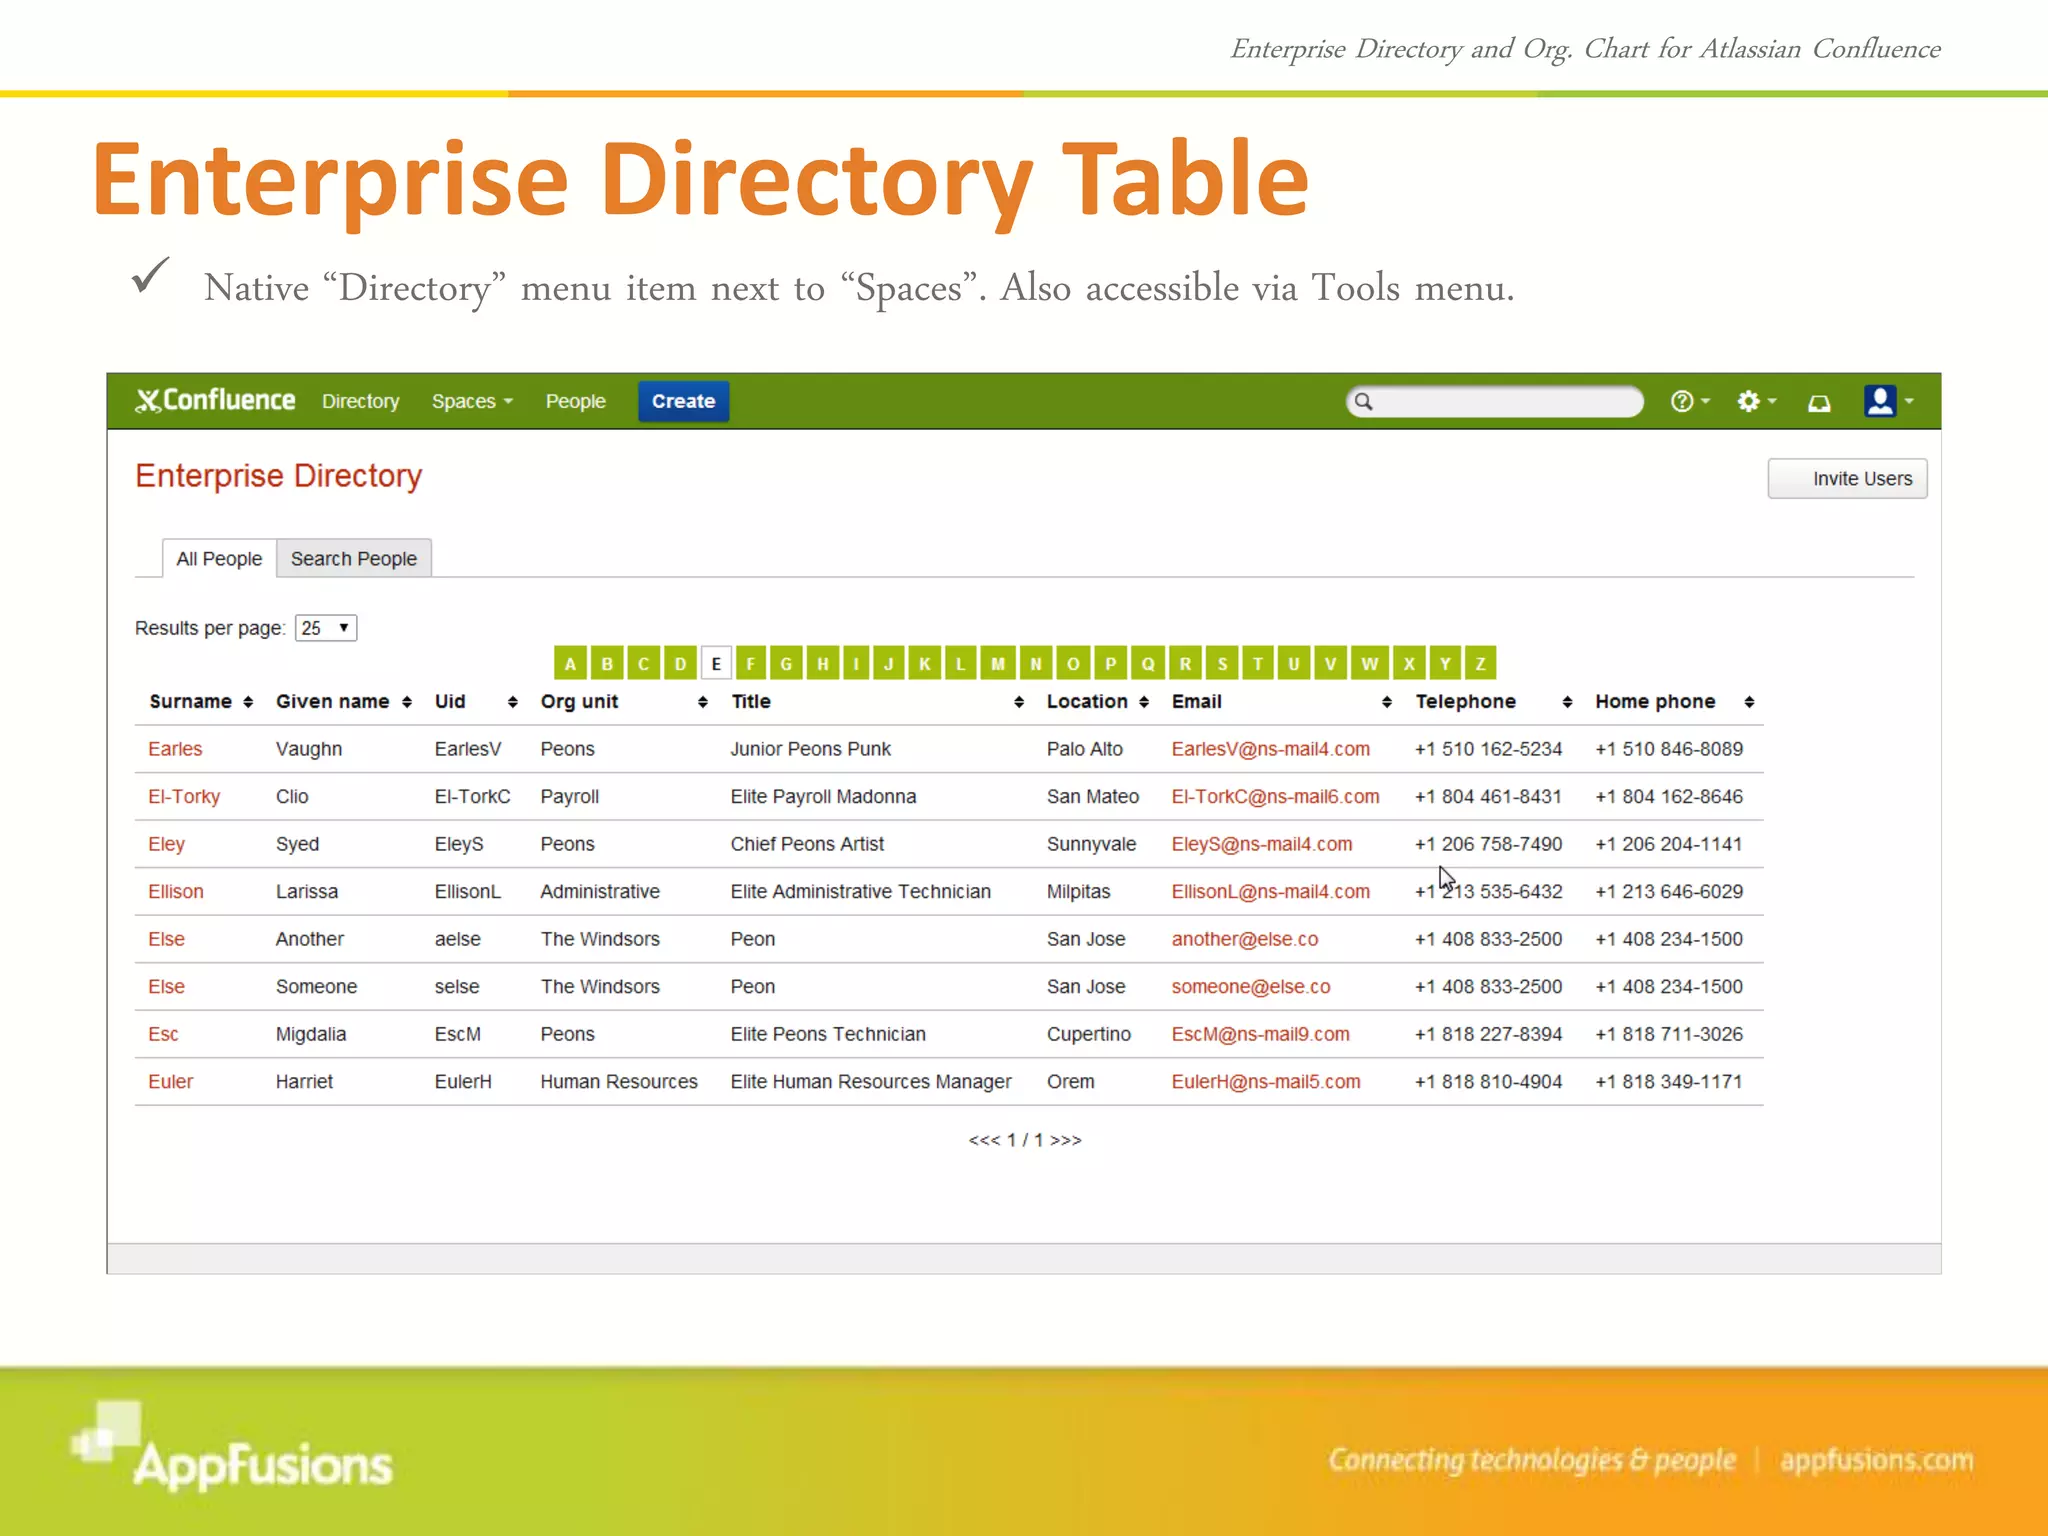This screenshot has height=1536, width=2048.
Task: Open the Results per page dropdown
Action: pos(326,628)
